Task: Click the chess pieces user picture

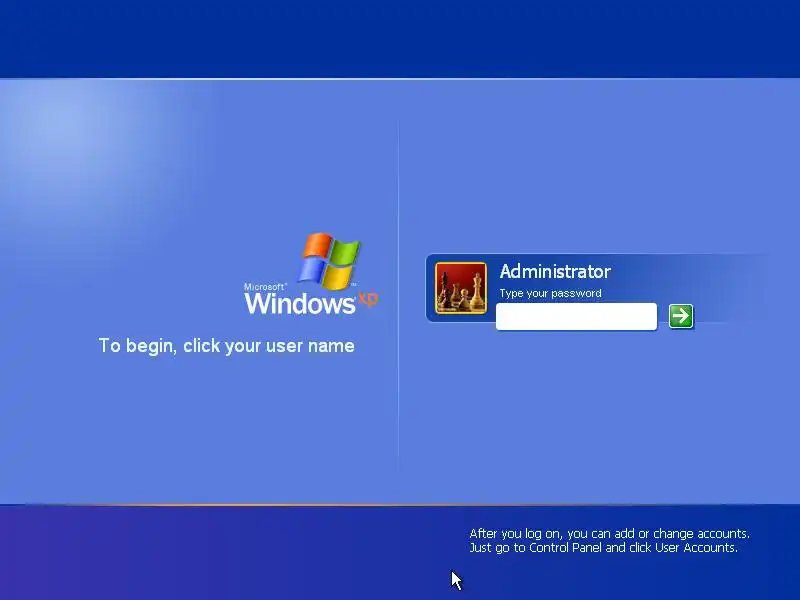Action: 461,288
